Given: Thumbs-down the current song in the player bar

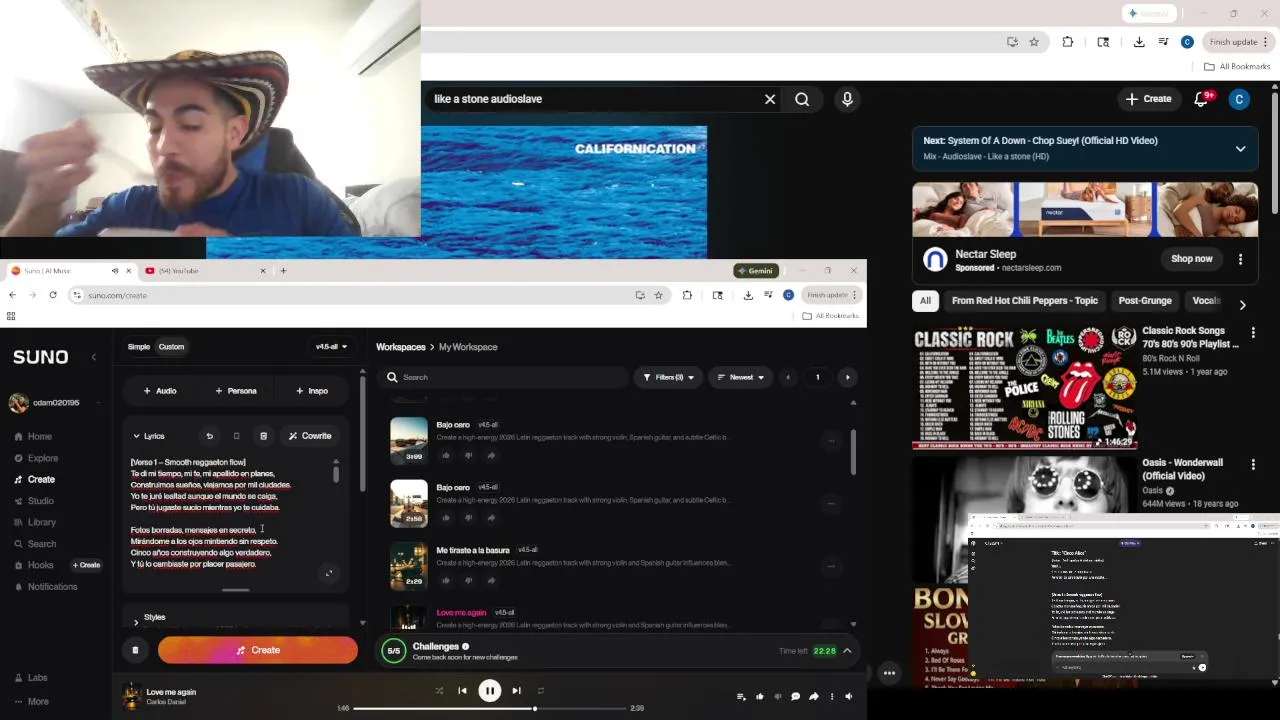Looking at the screenshot, I should pos(777,696).
